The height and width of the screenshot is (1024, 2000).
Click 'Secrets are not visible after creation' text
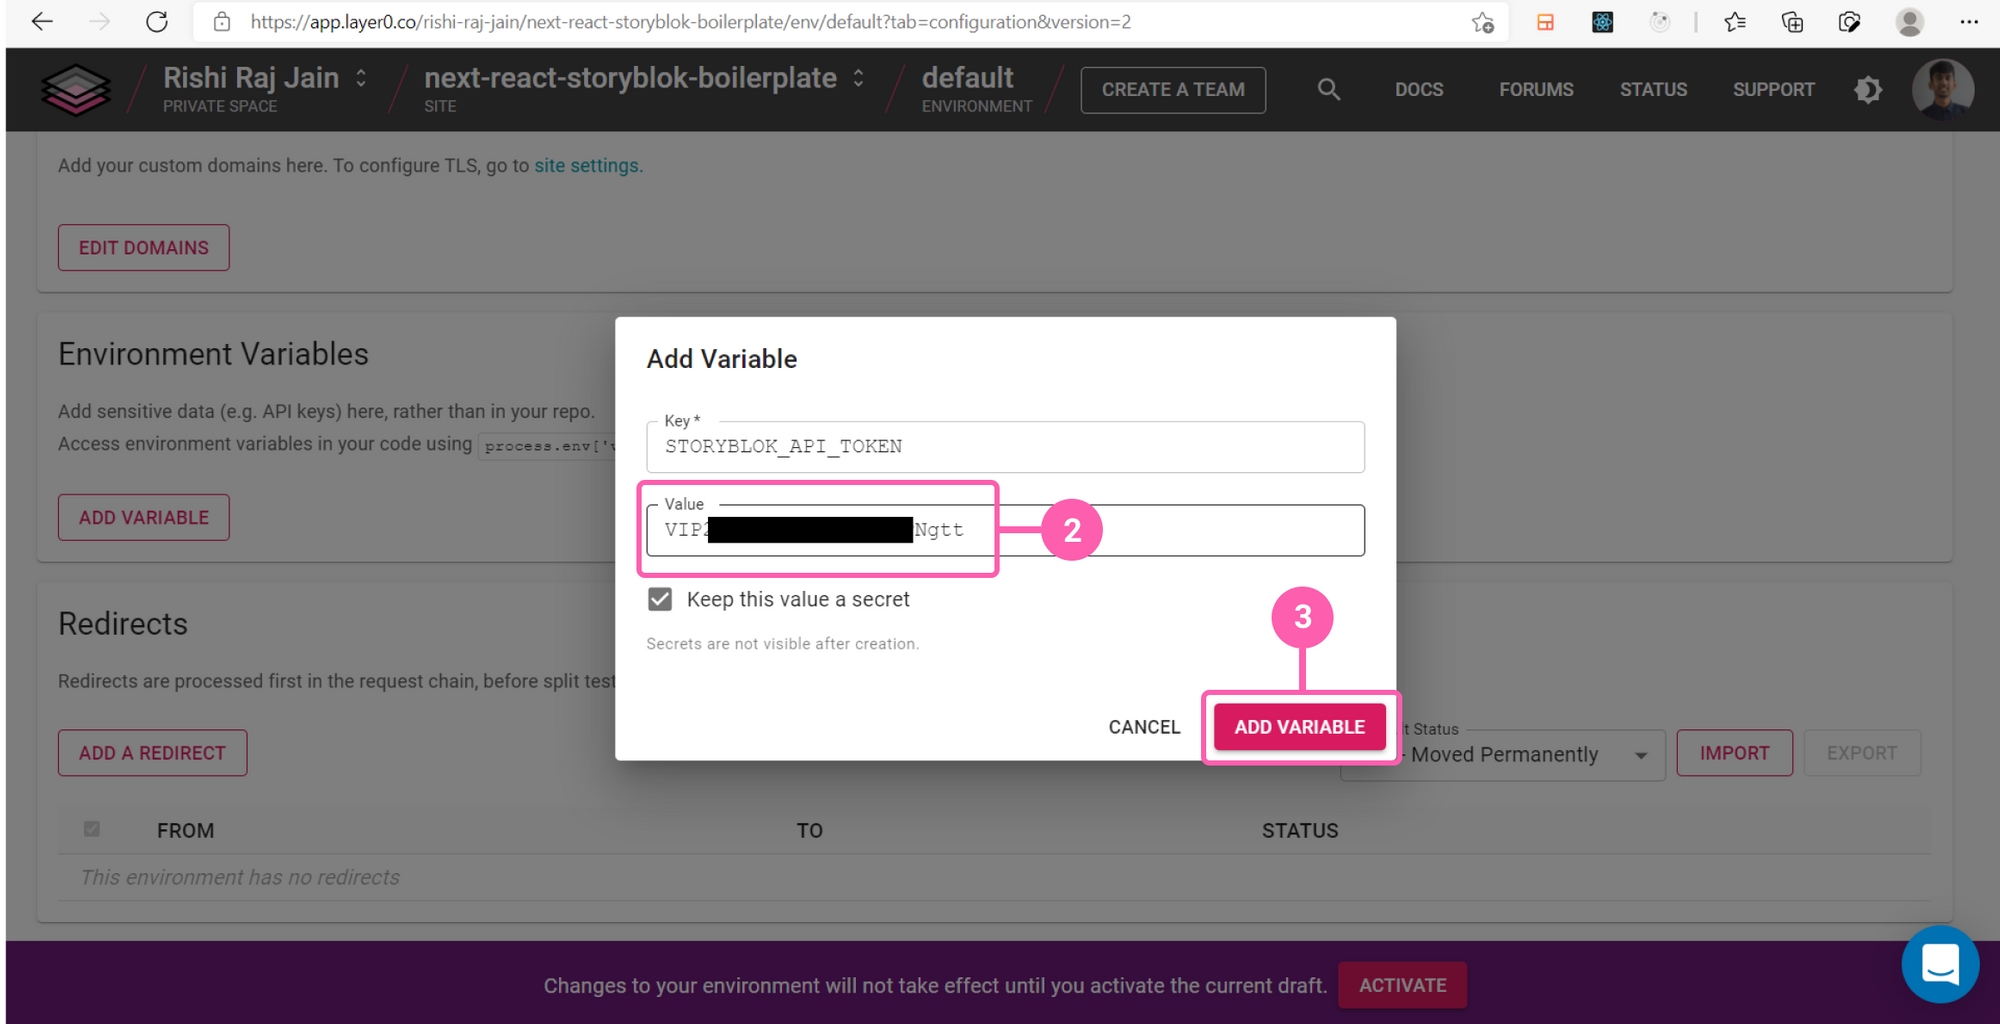(782, 644)
